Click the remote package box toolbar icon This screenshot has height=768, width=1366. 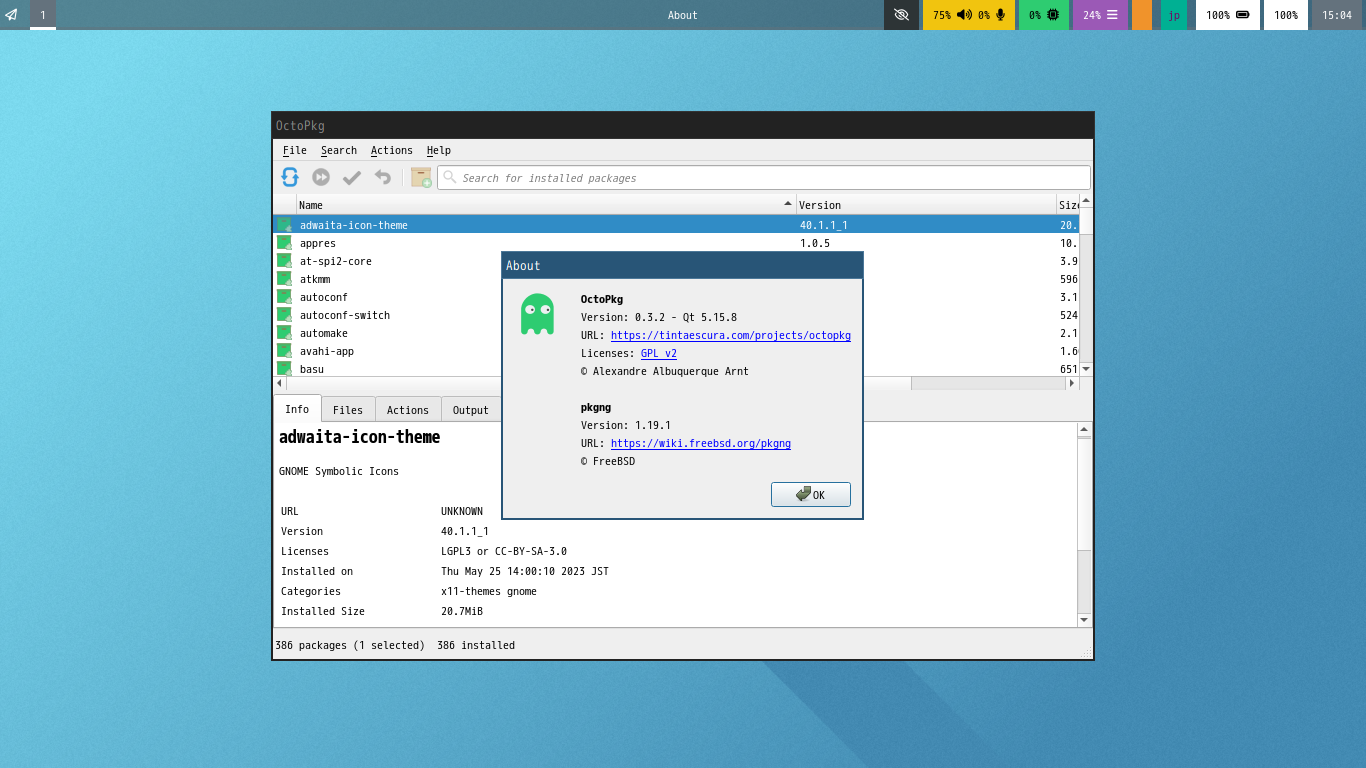421,177
